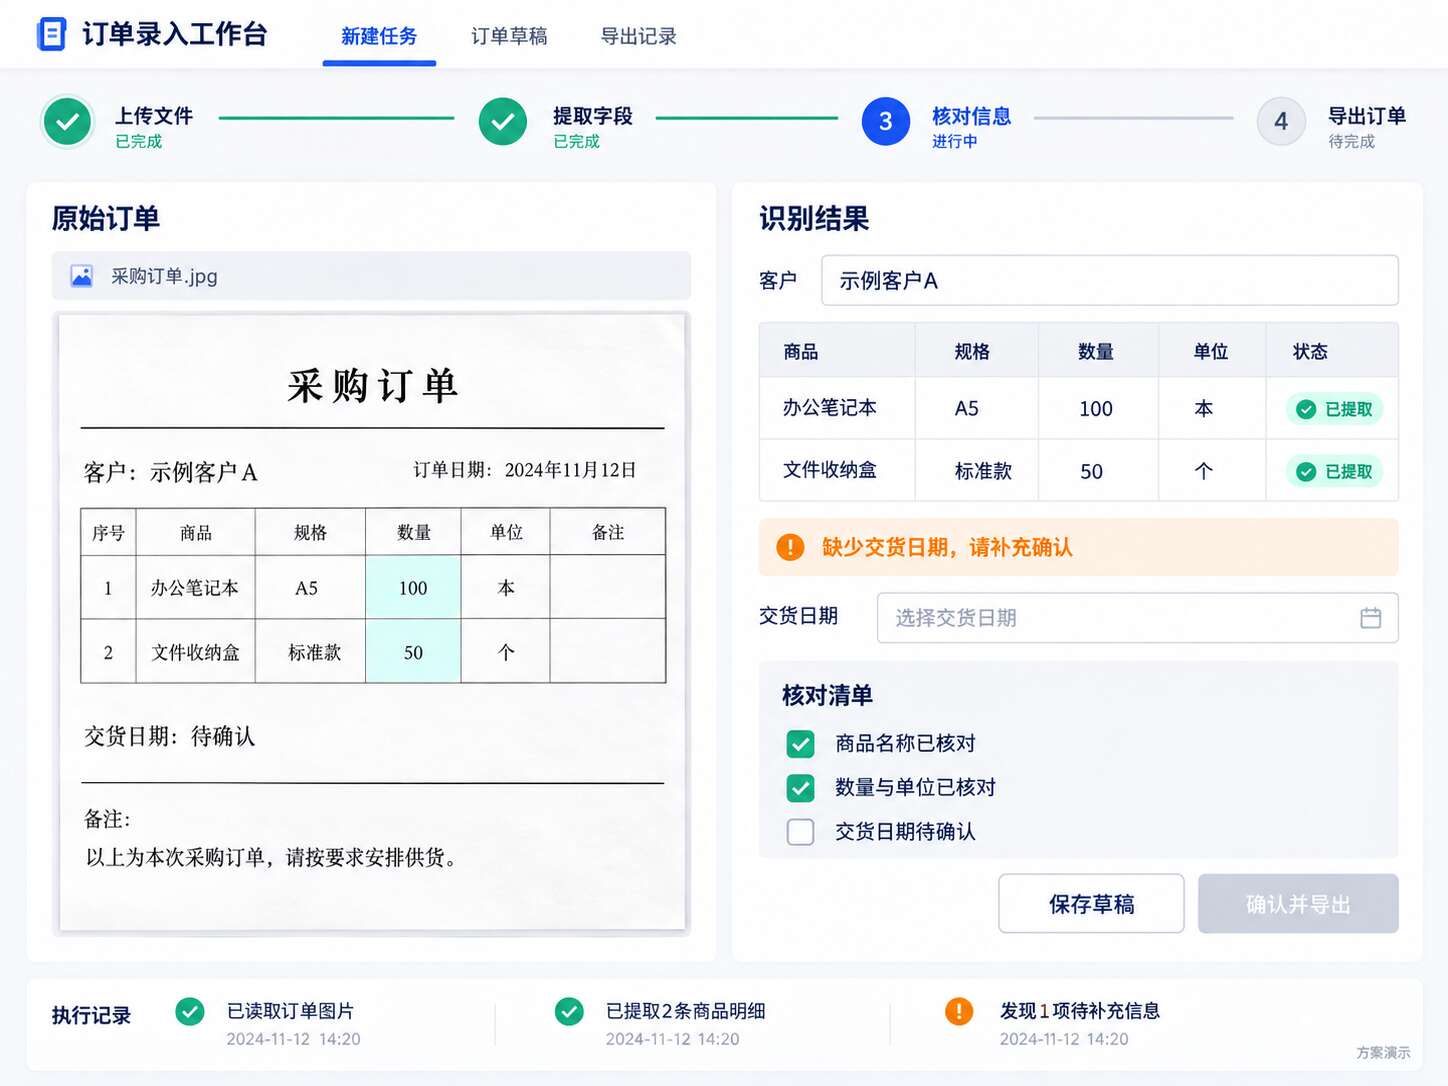Uncheck 数量与单位已核对 checkbox

coord(800,788)
